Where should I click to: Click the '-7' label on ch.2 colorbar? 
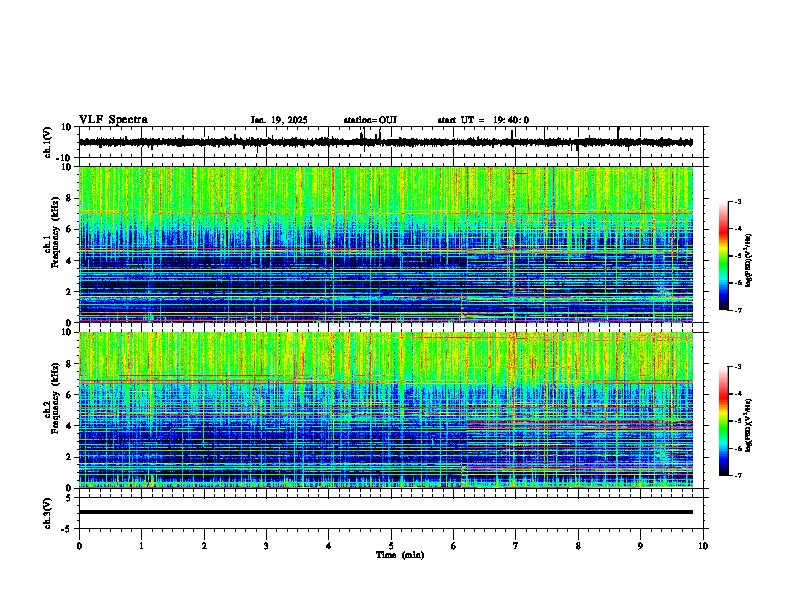pos(737,475)
